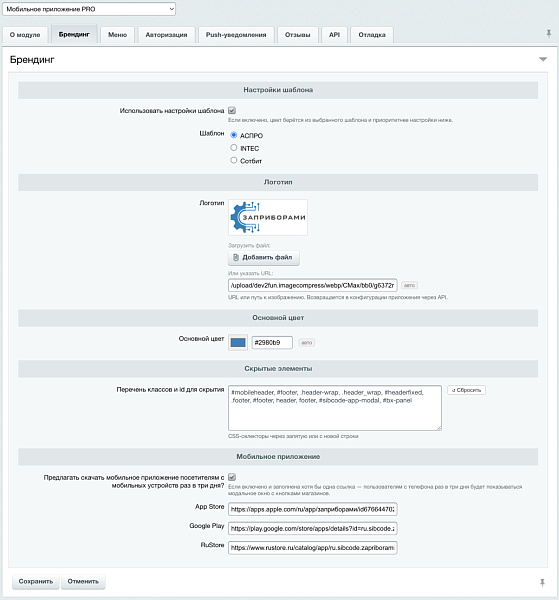This screenshot has height=600, width=559.
Task: Click the Заприборами logo thumbnail
Action: tap(268, 217)
